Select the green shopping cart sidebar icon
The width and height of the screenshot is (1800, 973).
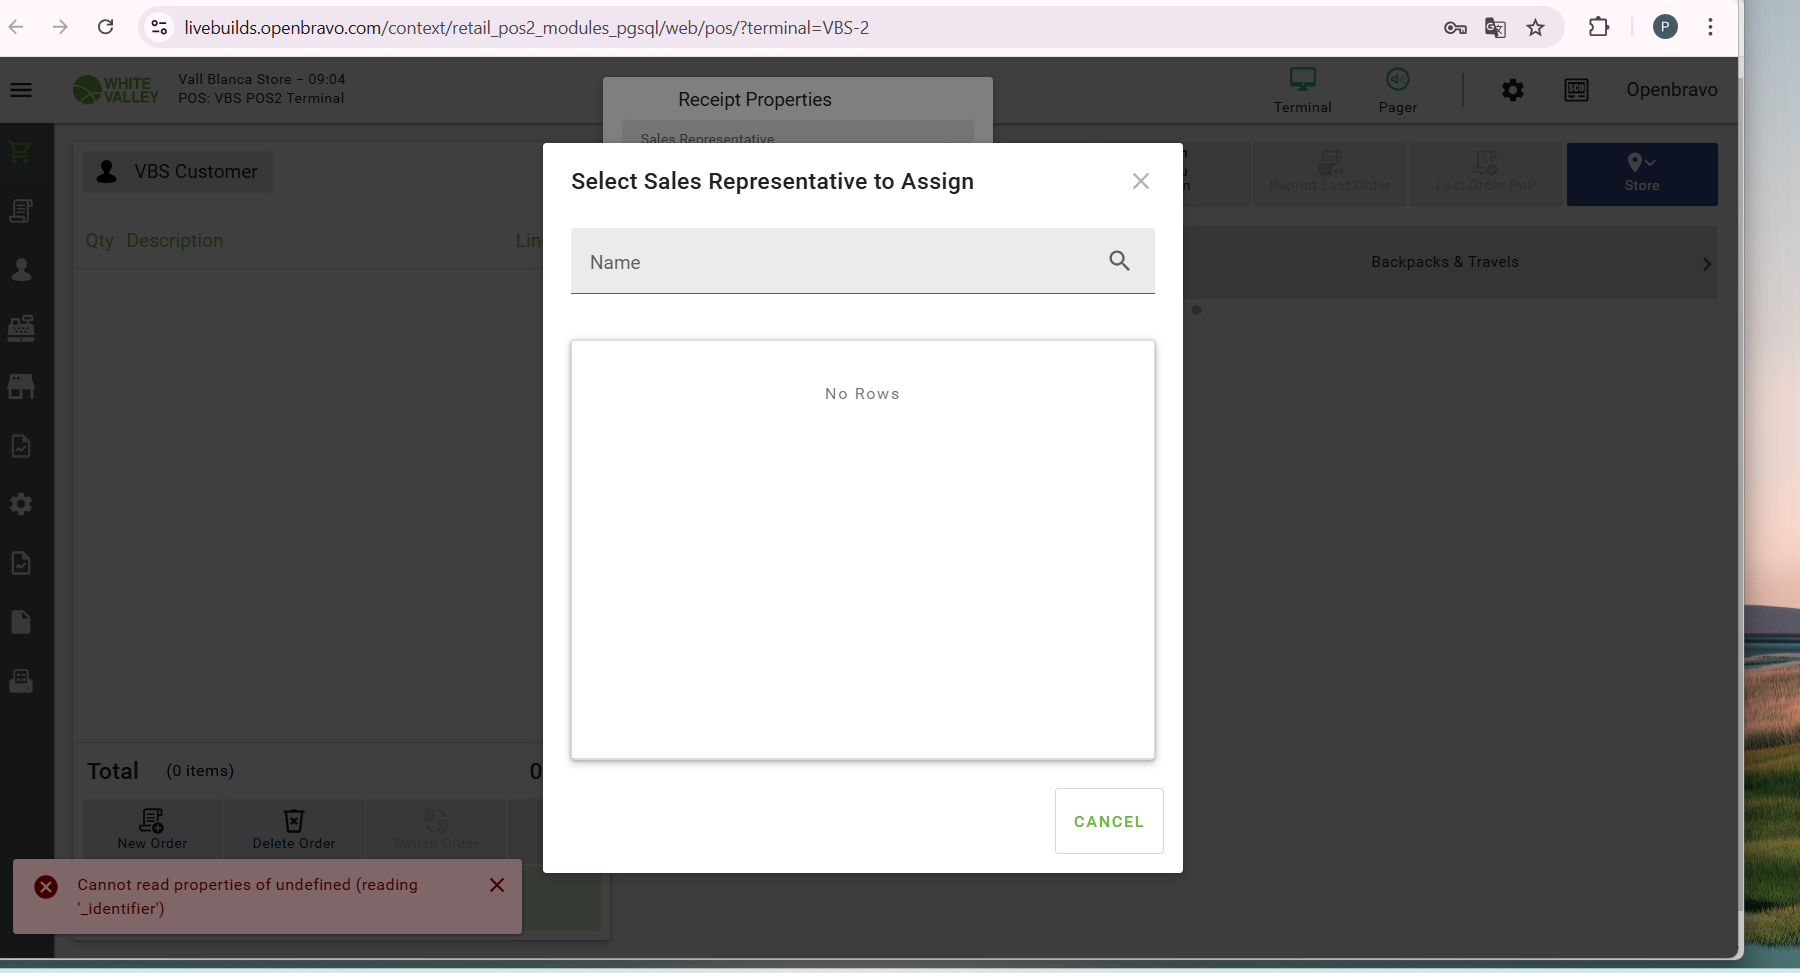coord(21,152)
